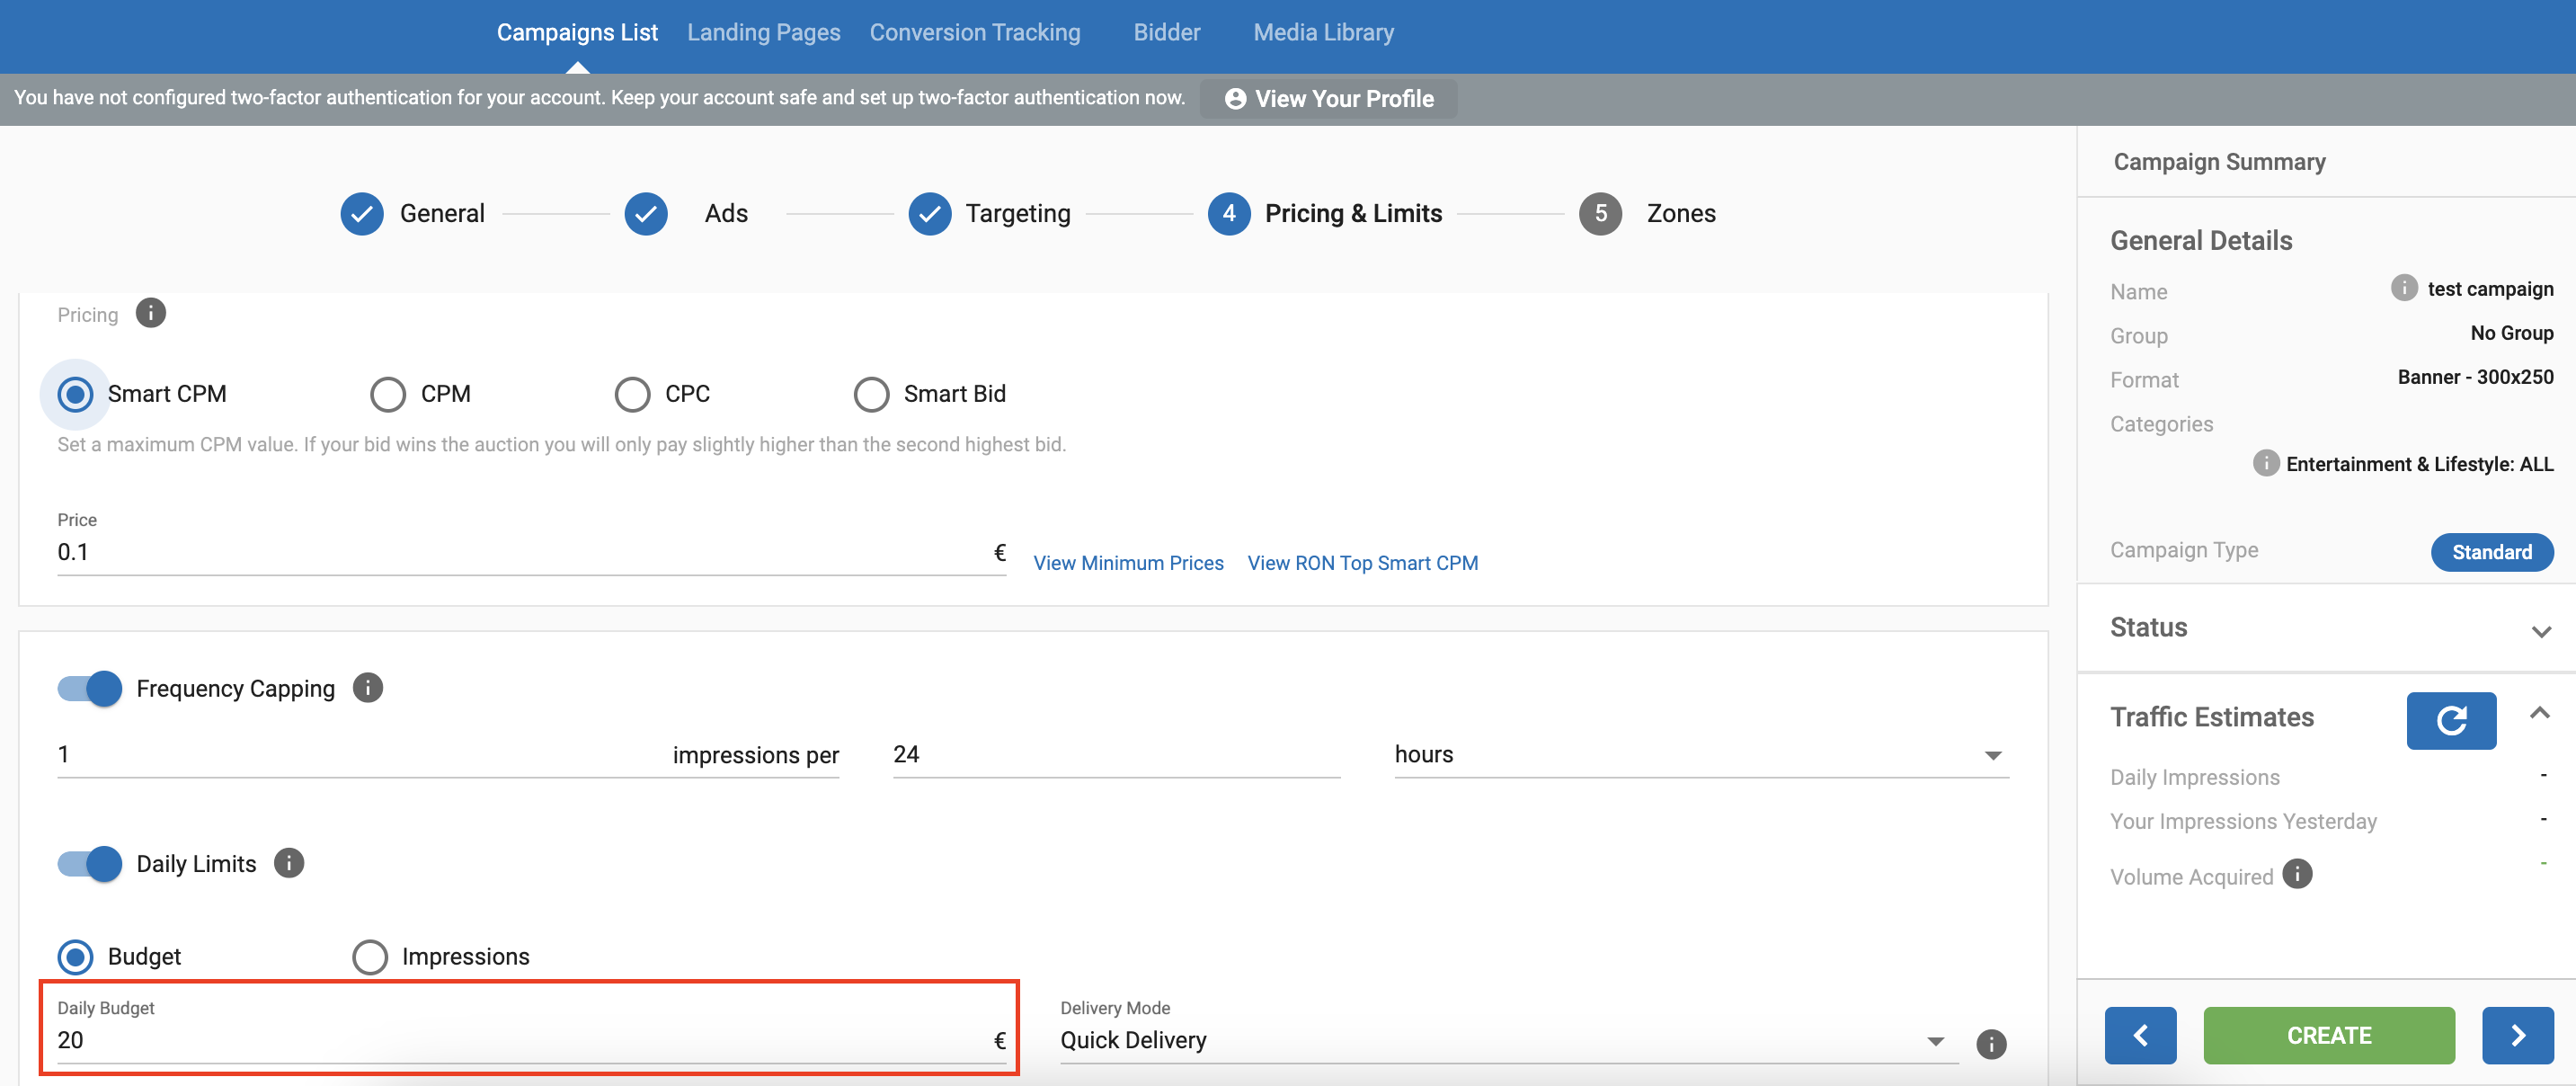Turn off the Daily Limits toggle
The width and height of the screenshot is (2576, 1086).
tap(90, 863)
